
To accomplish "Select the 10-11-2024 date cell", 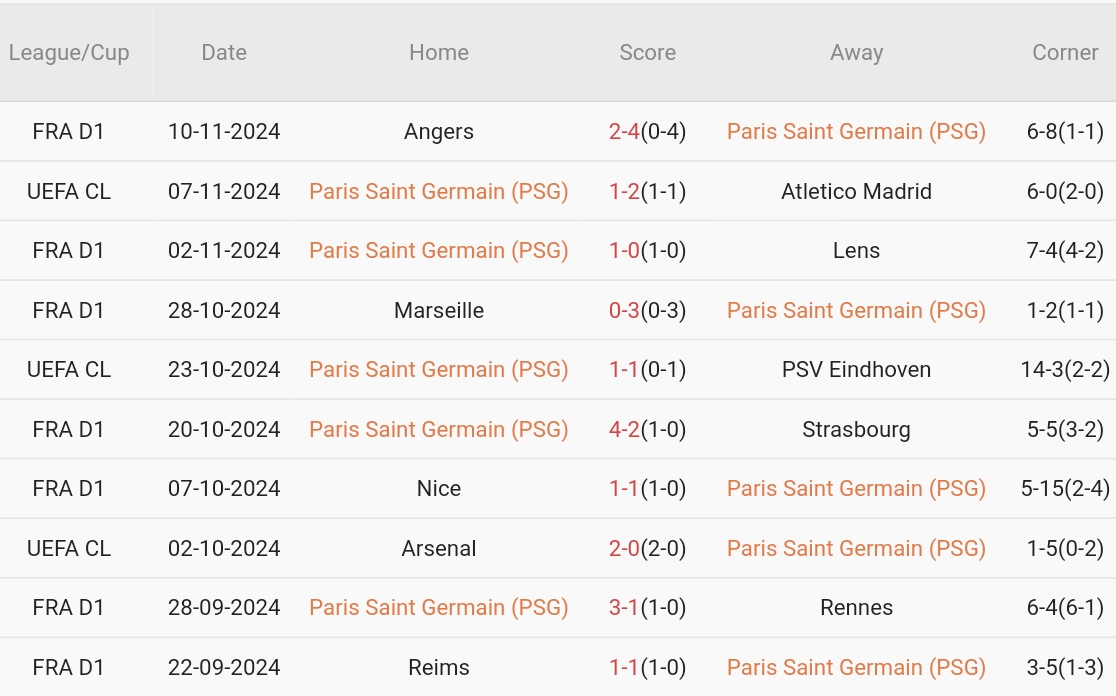I will 224,131.
